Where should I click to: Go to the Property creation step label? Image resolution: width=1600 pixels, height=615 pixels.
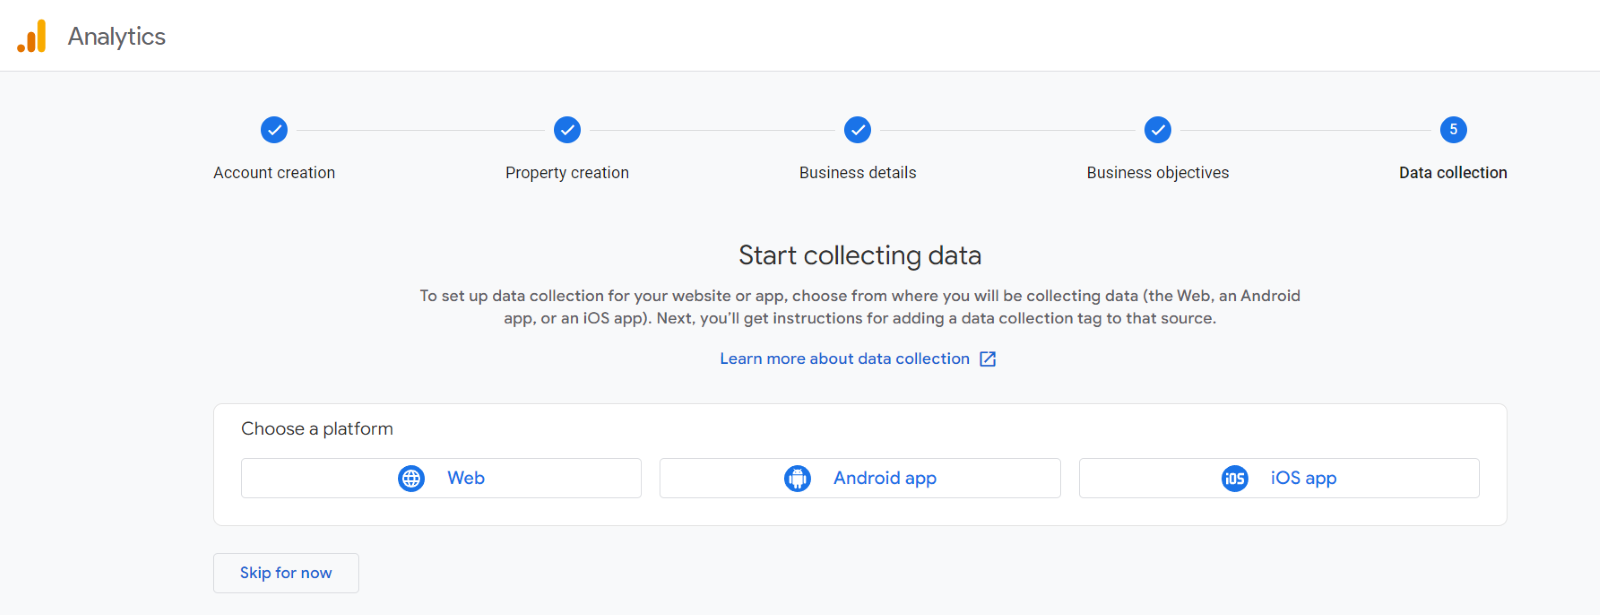point(567,173)
